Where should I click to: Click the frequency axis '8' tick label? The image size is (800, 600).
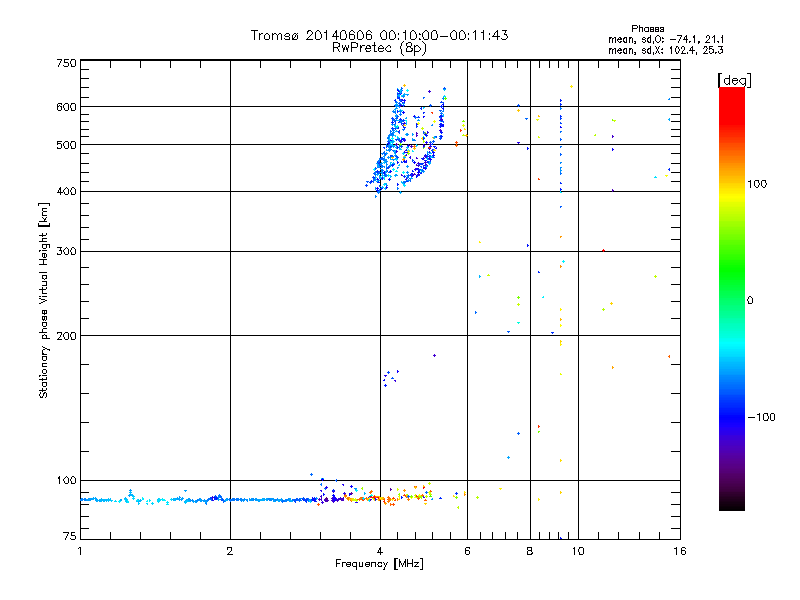530,551
